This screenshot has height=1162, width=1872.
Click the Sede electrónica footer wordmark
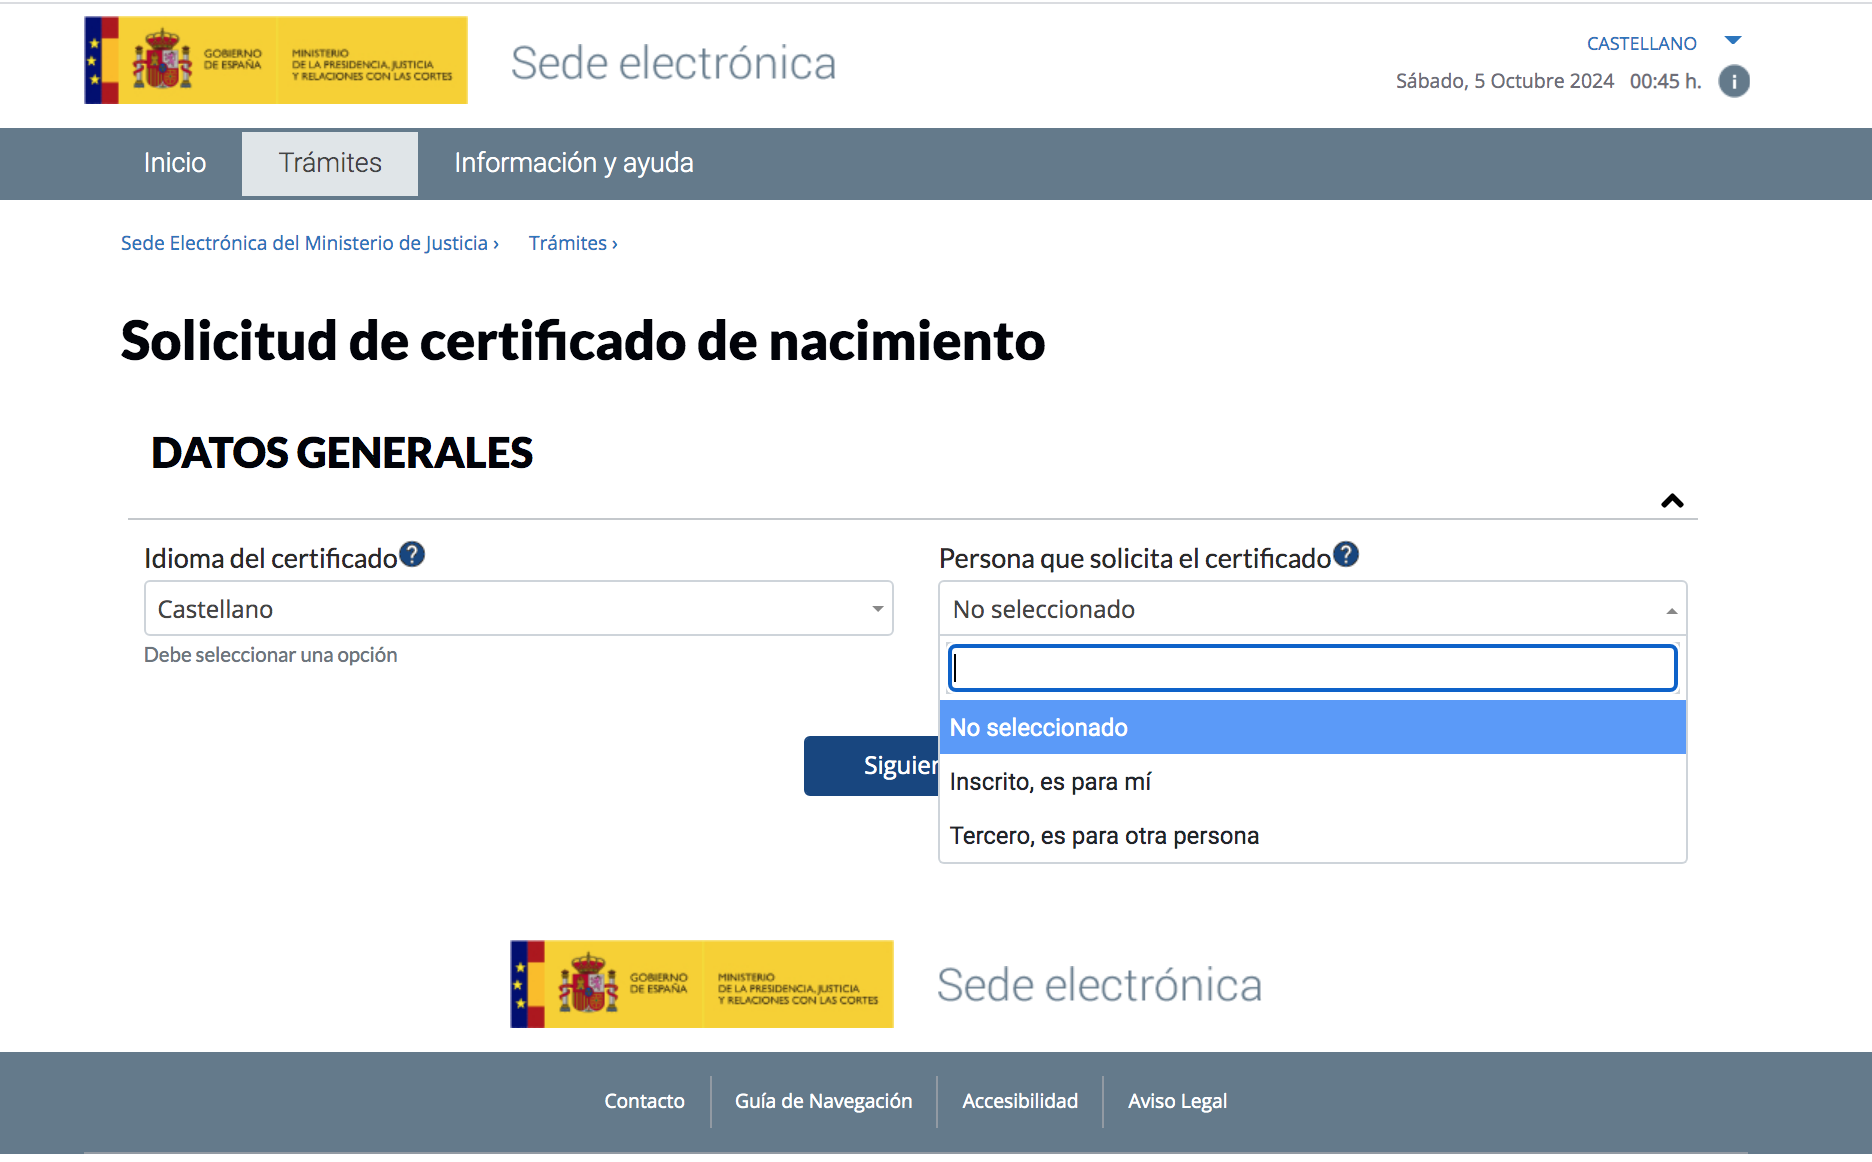click(x=1100, y=984)
